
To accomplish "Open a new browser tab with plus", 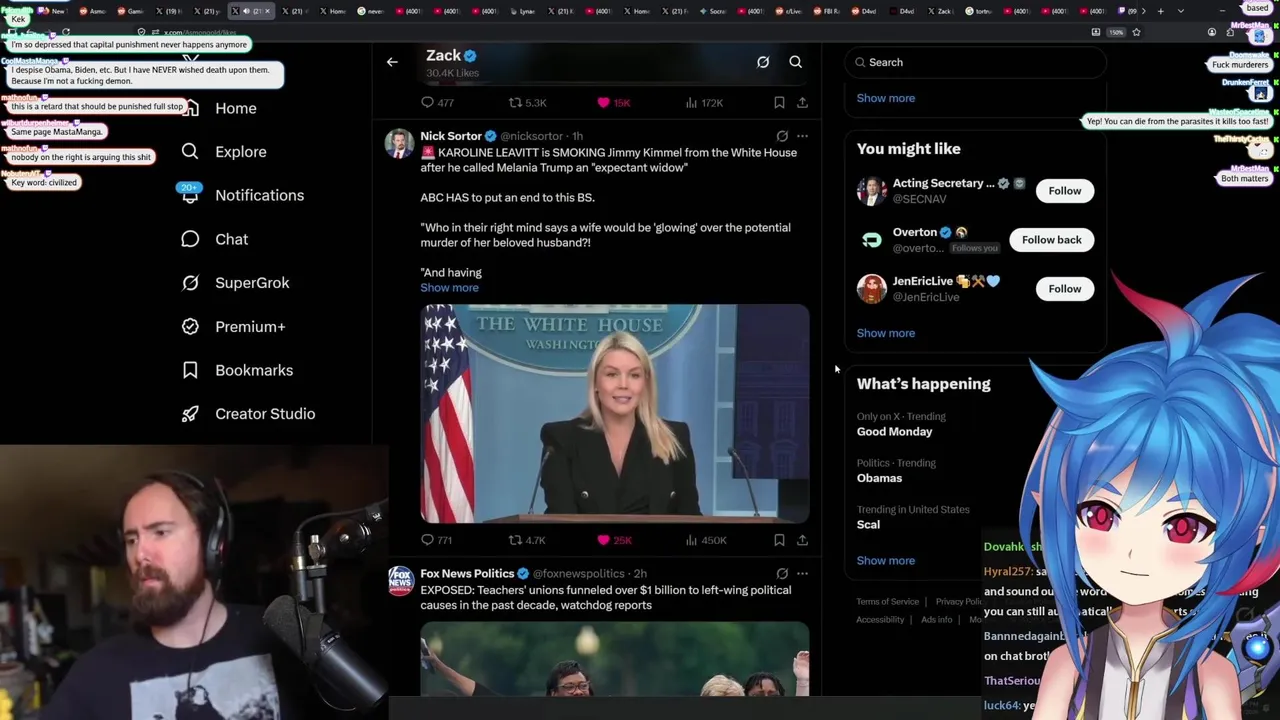I will (x=1160, y=11).
